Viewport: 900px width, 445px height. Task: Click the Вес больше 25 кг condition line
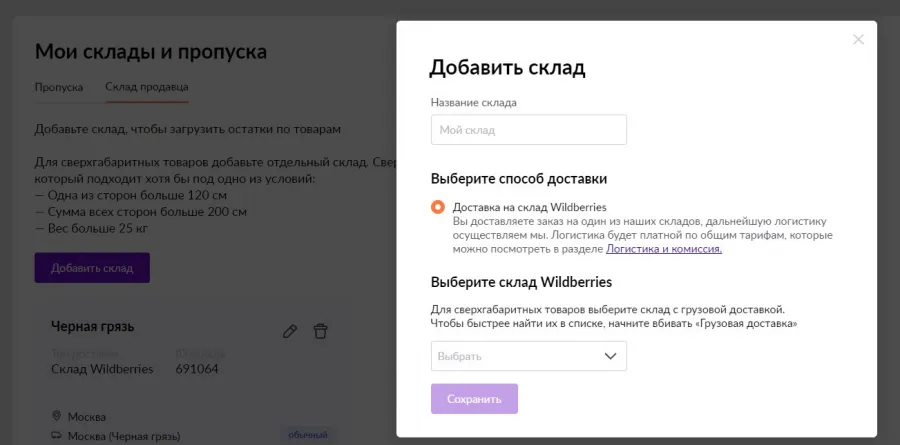[91, 229]
